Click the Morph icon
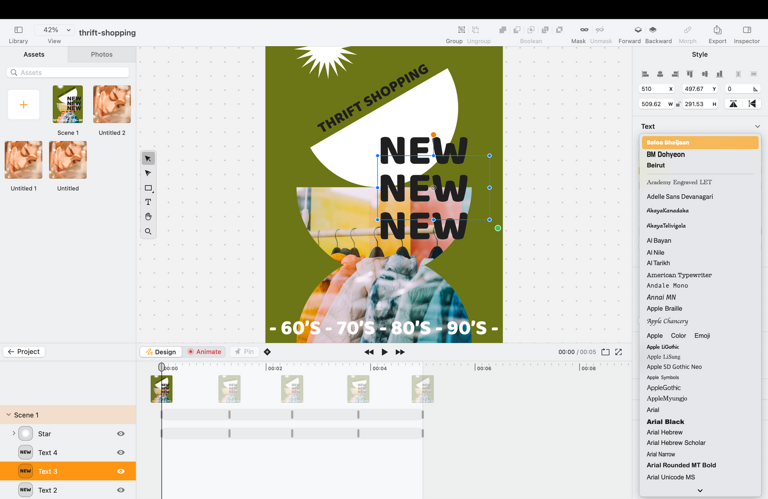 pos(687,30)
